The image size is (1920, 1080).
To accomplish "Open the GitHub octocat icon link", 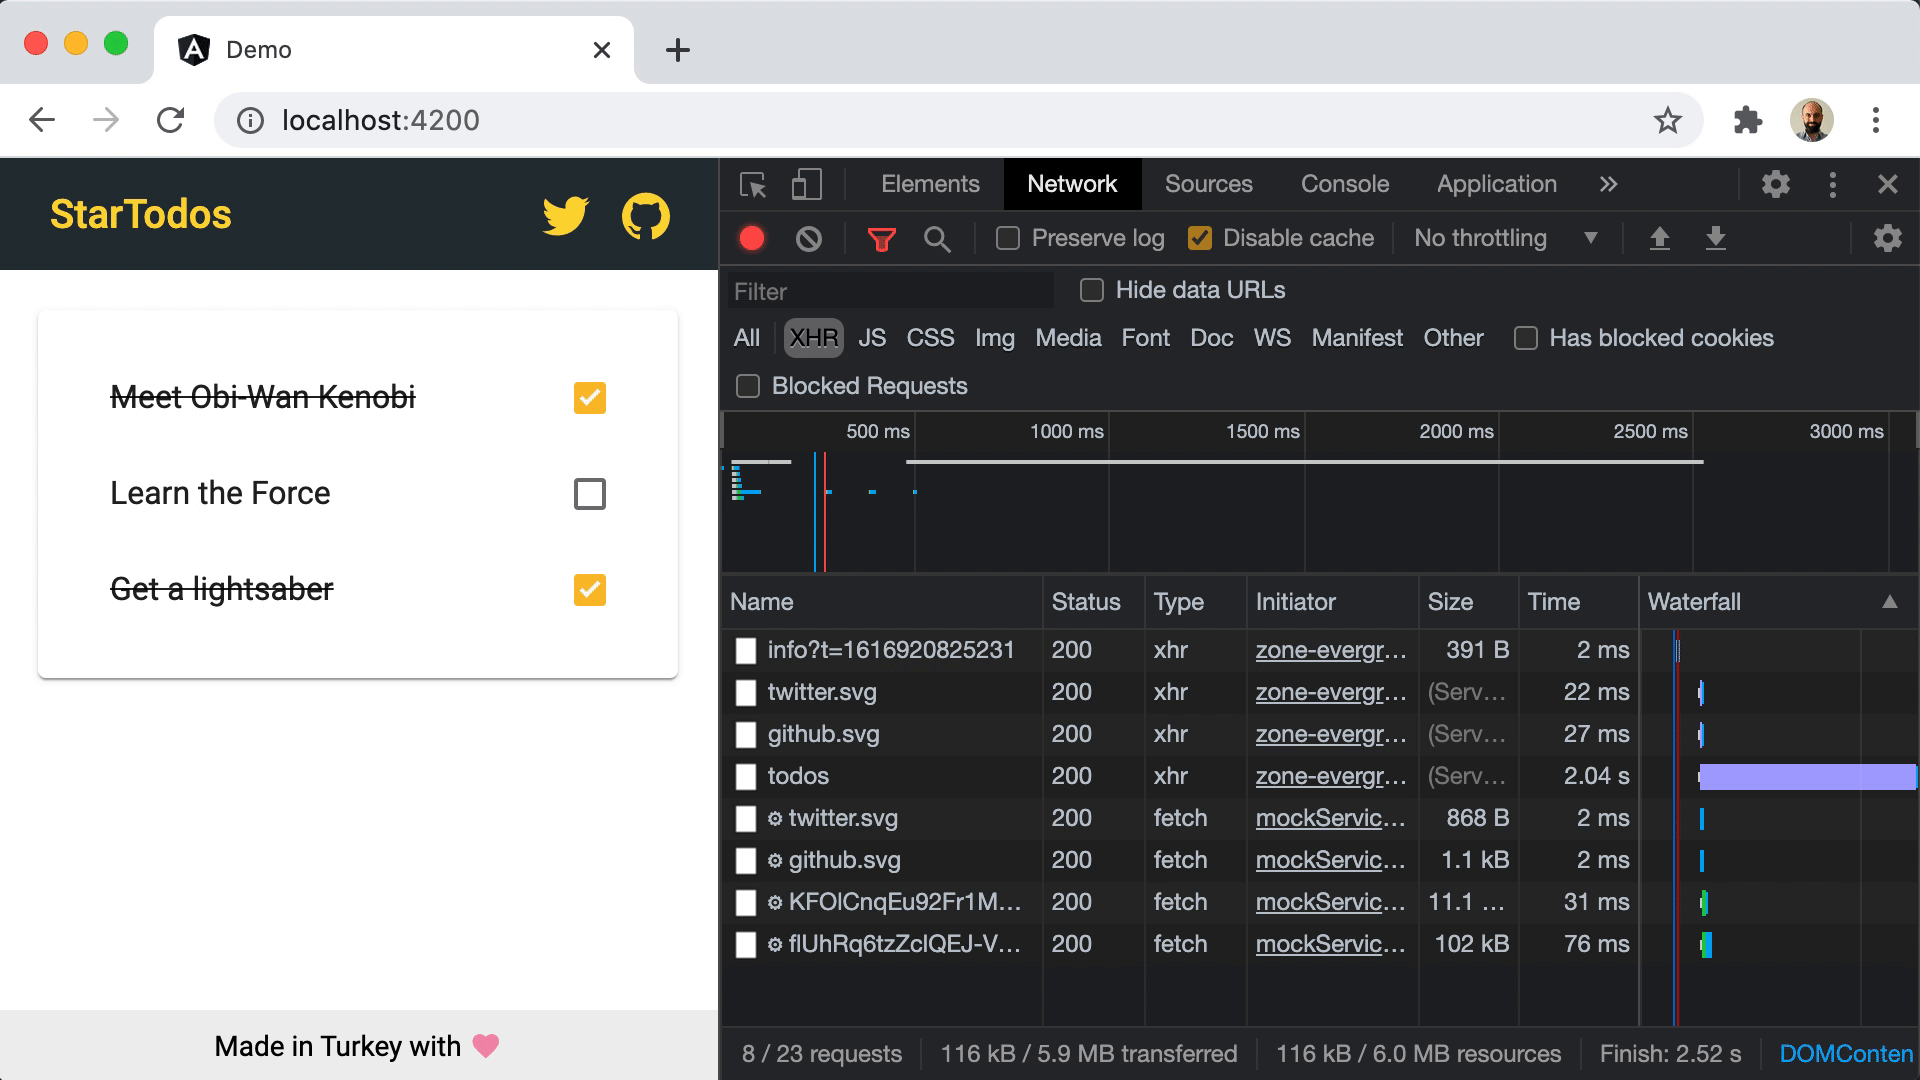I will click(645, 215).
